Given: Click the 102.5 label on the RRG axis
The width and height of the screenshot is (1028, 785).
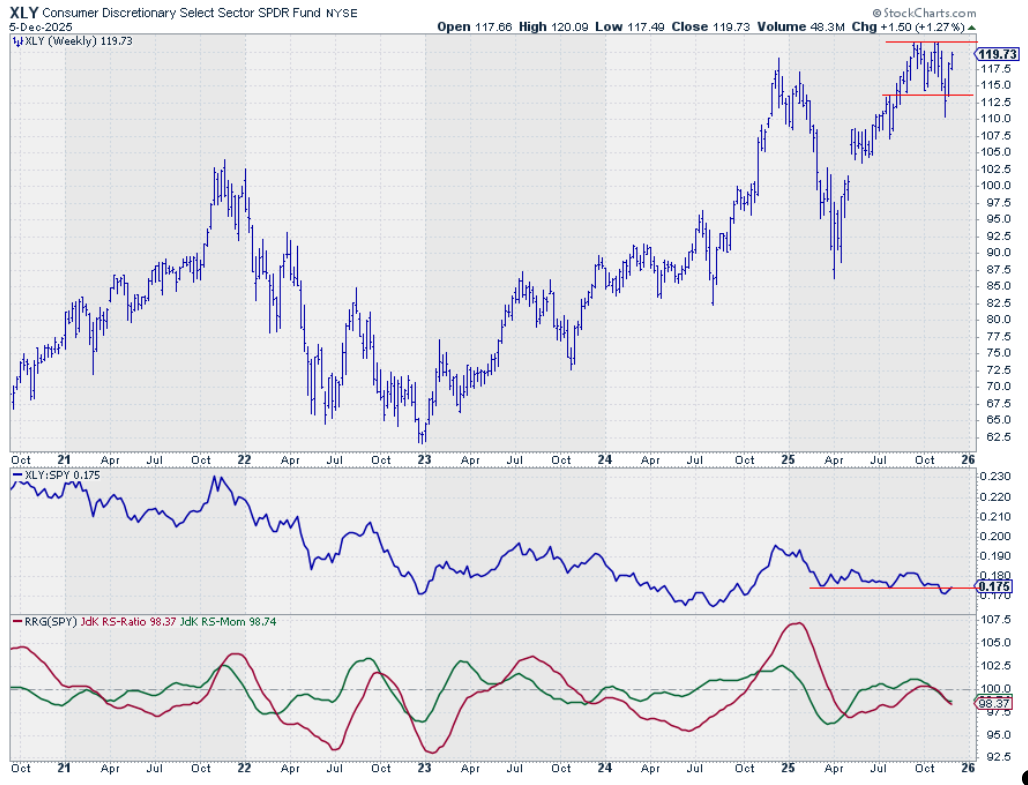Looking at the screenshot, I should tap(995, 665).
